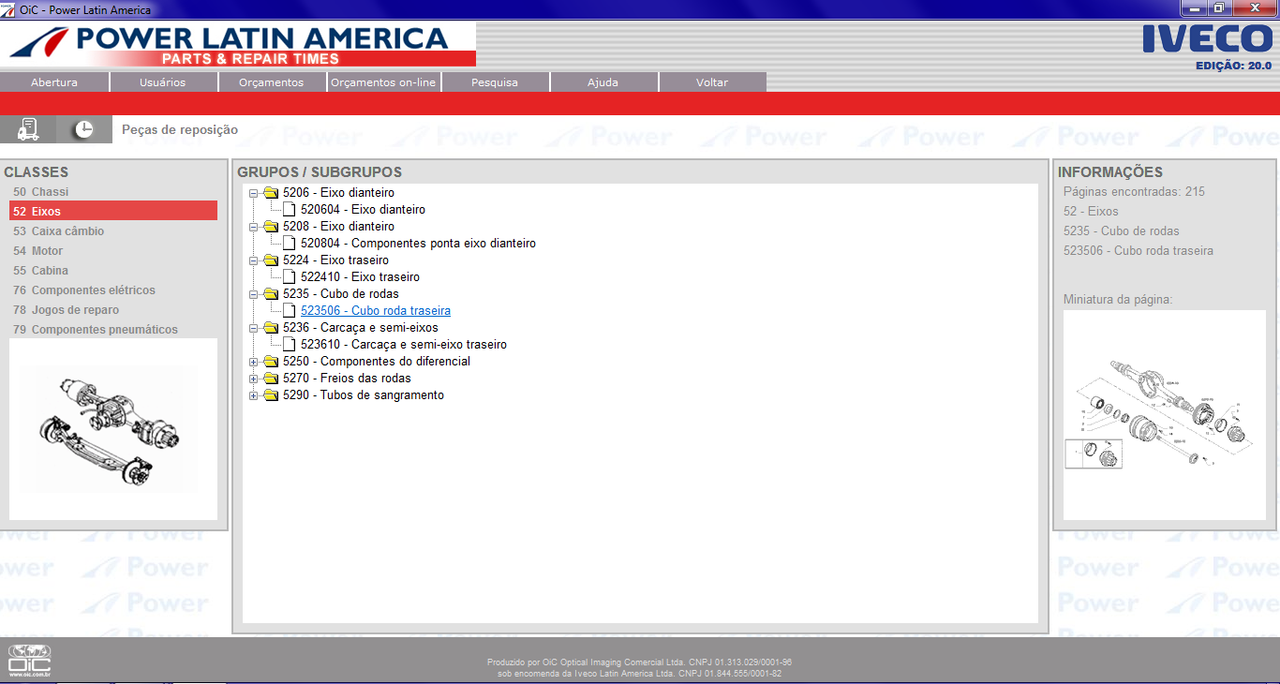The width and height of the screenshot is (1280, 684).
Task: Click folder icon of 5224 Eixo traseiro
Action: (x=271, y=261)
